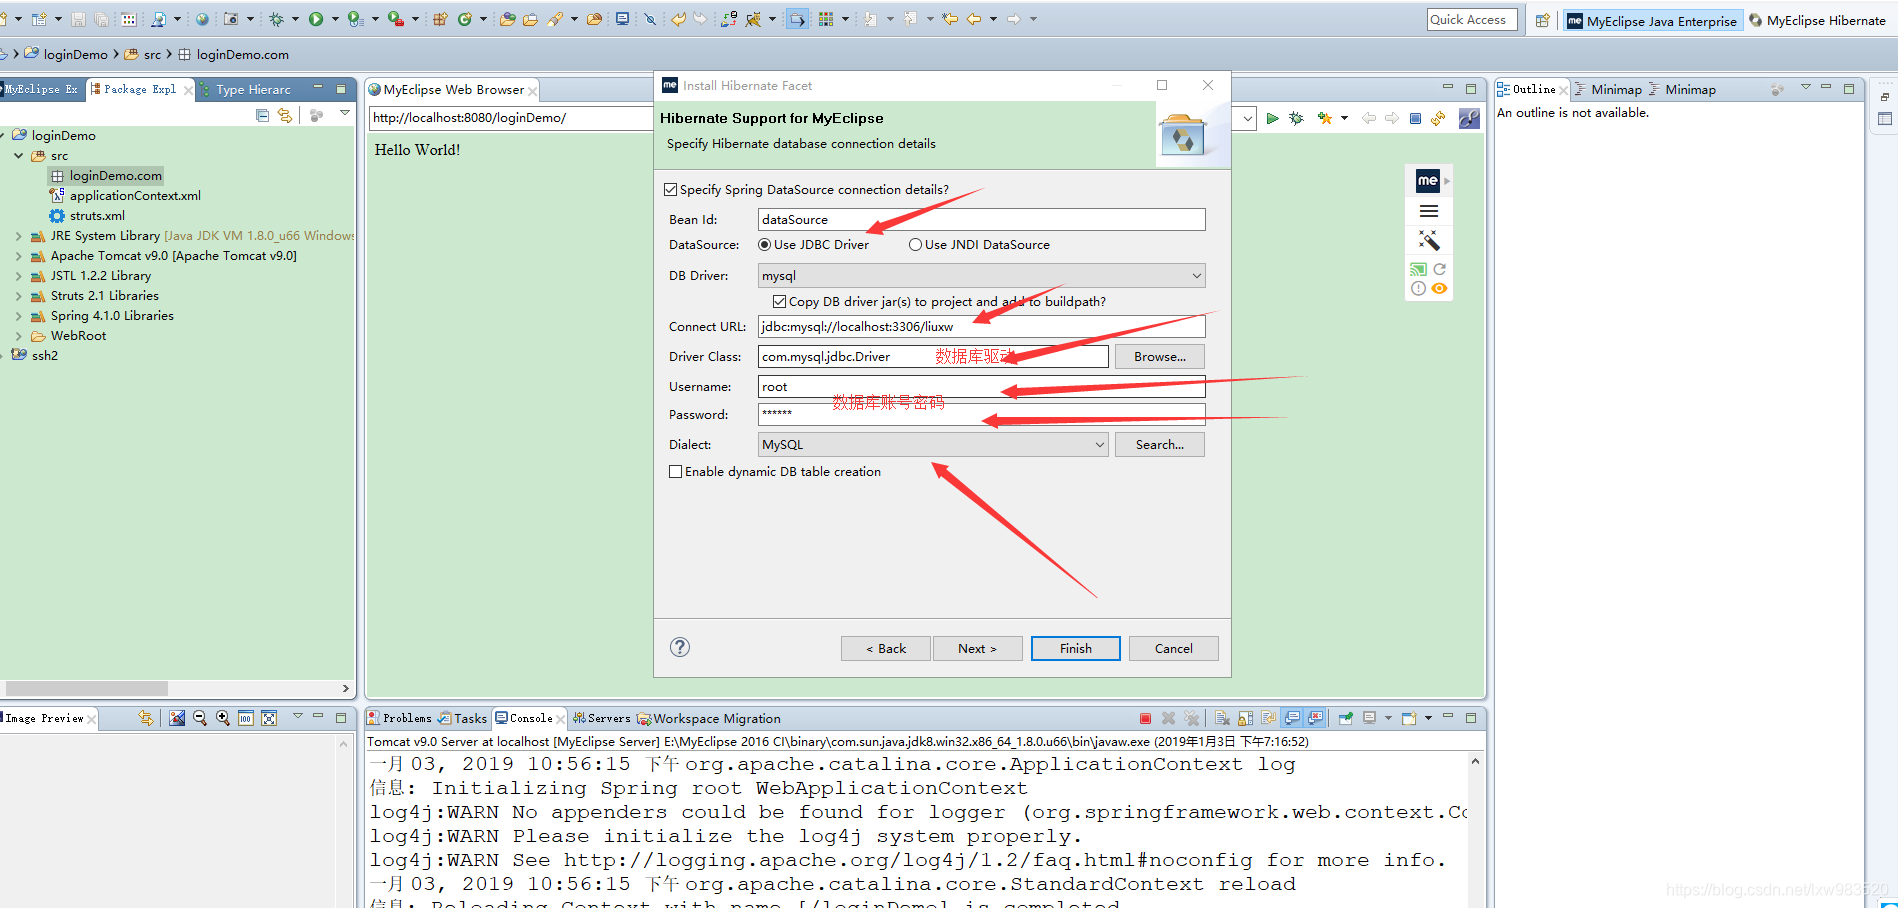The image size is (1898, 908).
Task: Click the hamburger menu on floating browser toolbar
Action: point(1429,211)
